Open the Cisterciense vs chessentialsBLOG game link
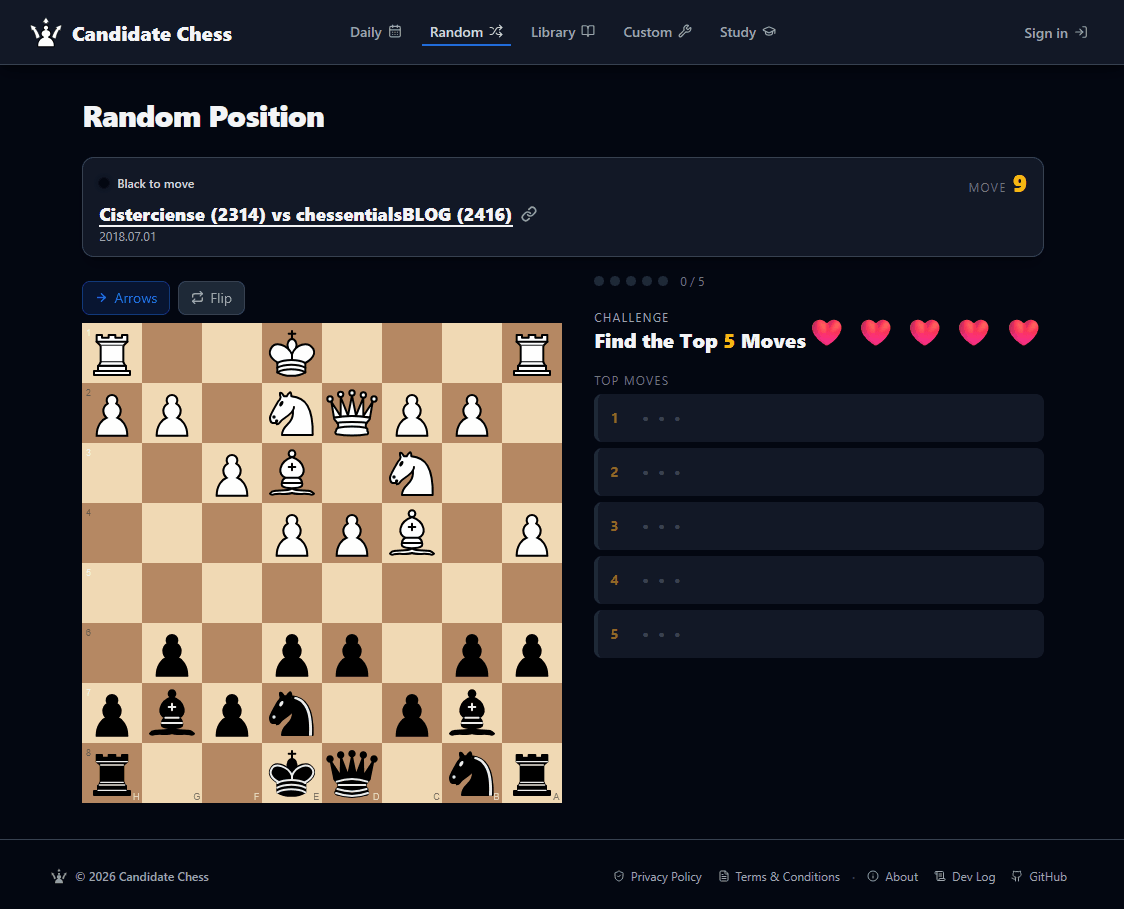This screenshot has height=909, width=1124. pos(305,214)
